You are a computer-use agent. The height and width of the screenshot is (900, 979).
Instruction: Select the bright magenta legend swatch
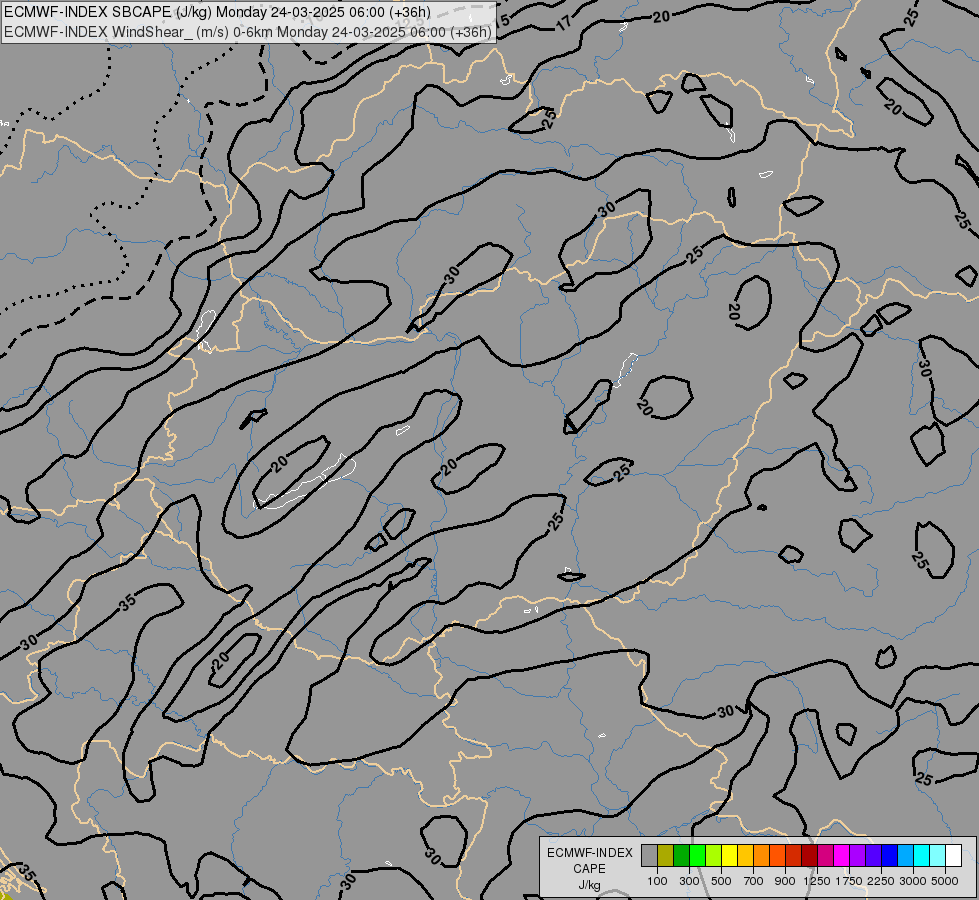pos(842,855)
